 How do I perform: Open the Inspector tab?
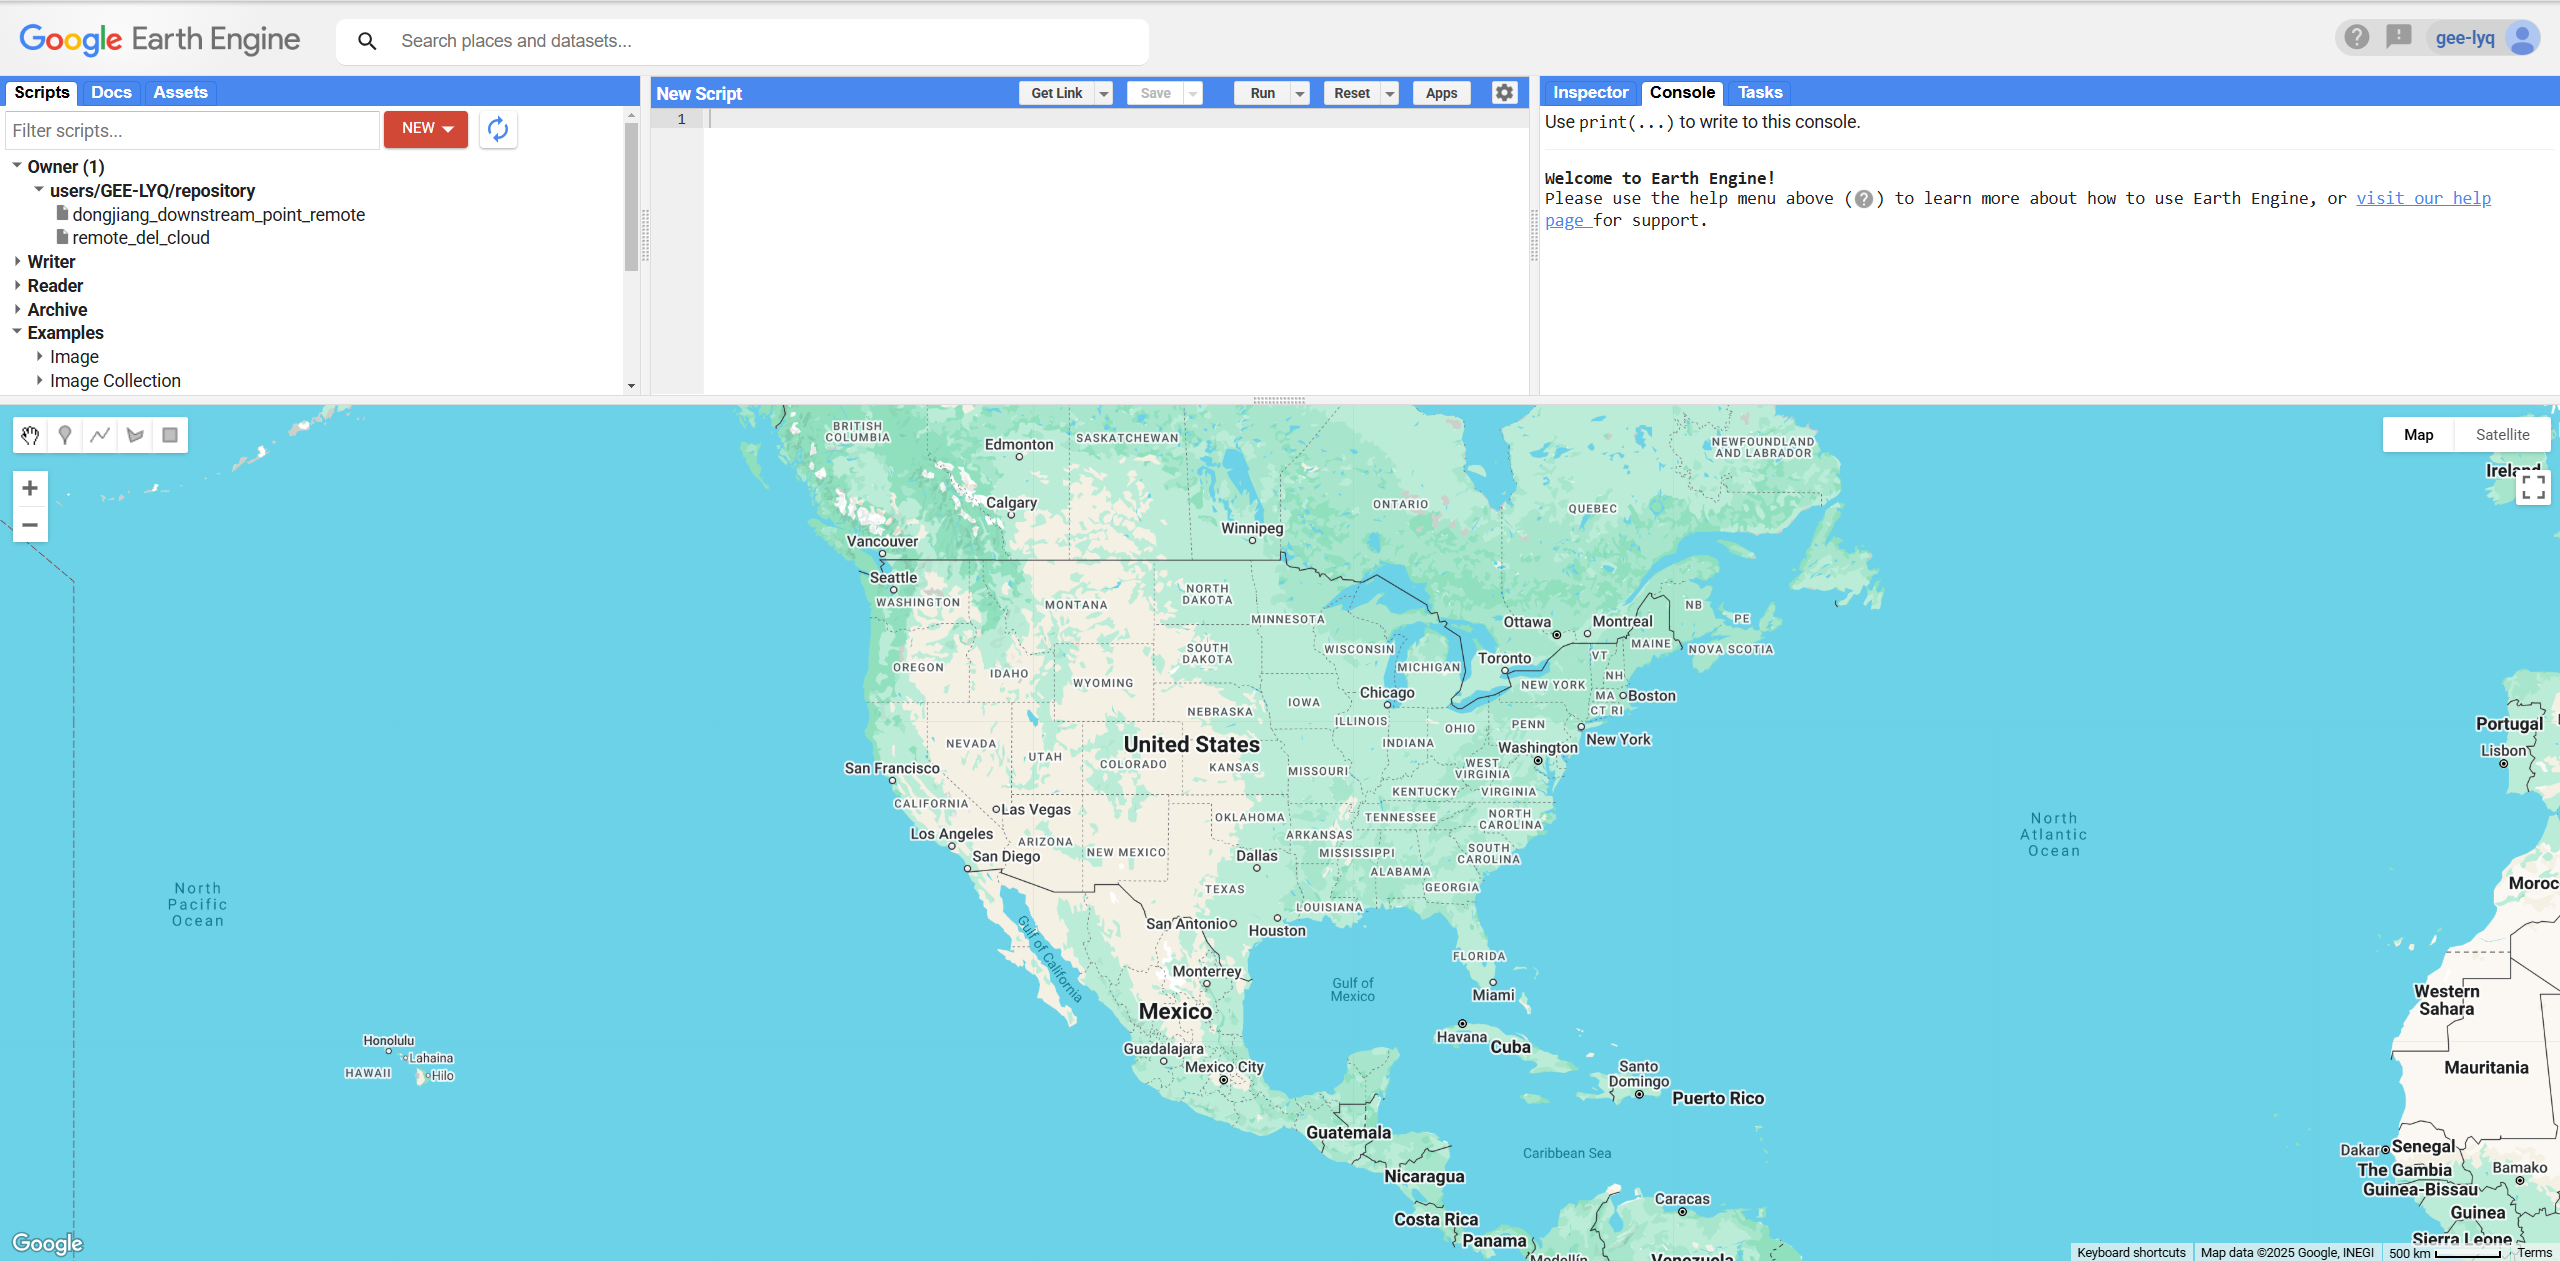pos(1590,92)
